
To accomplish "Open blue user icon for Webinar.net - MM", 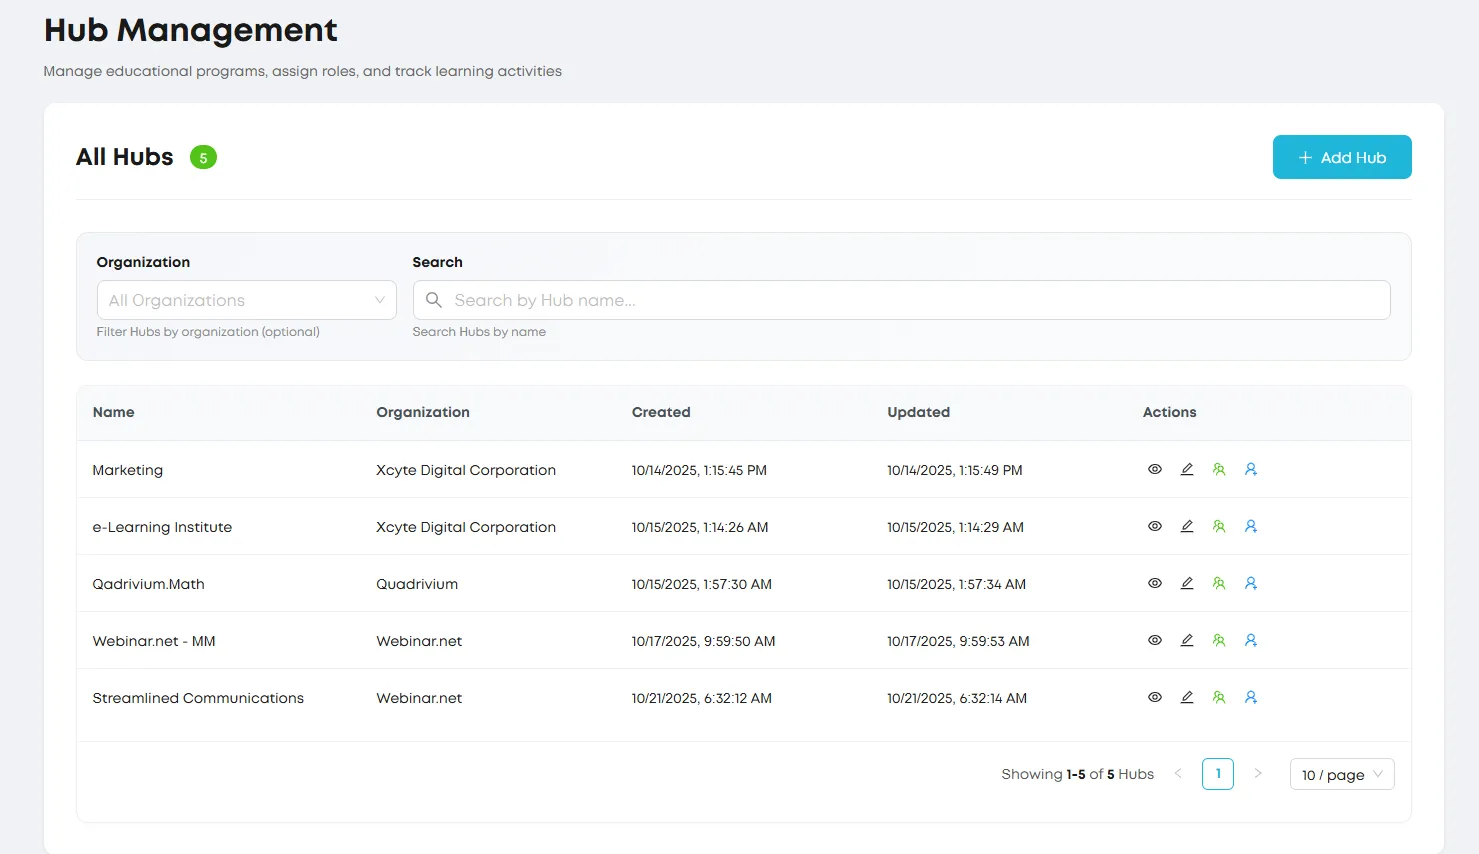I will click(x=1251, y=640).
